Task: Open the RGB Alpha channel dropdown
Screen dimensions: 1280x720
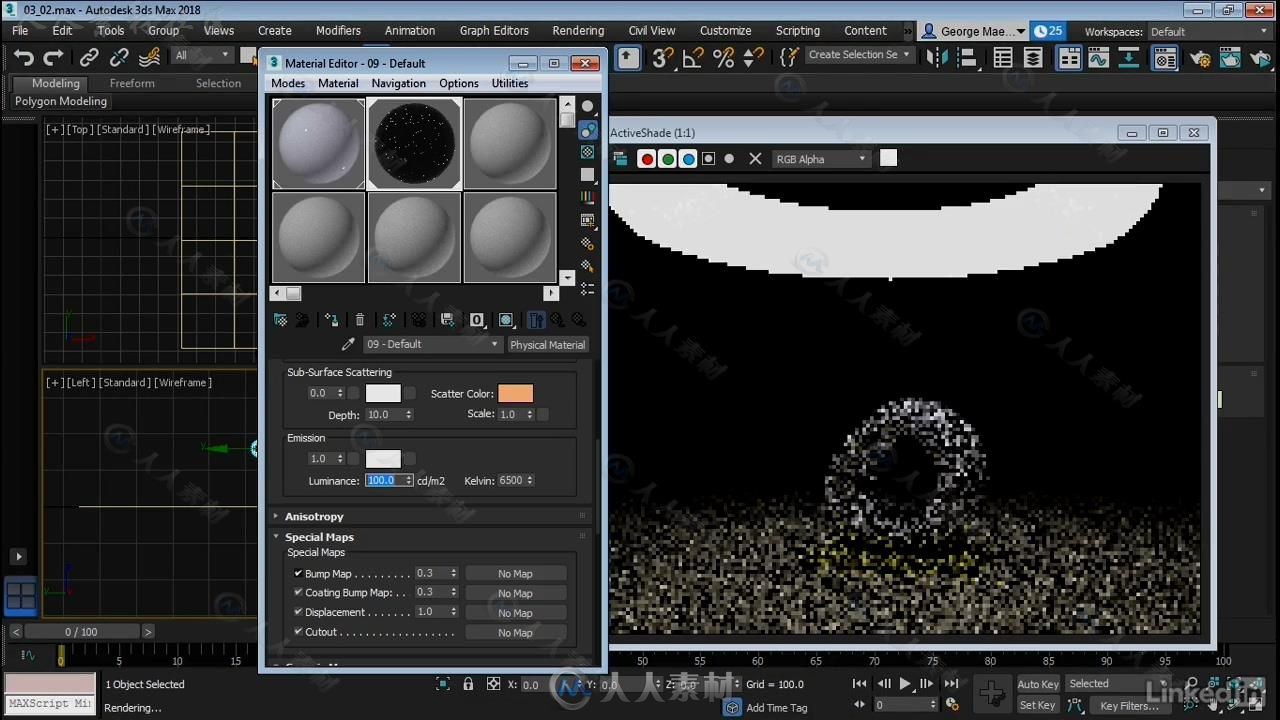Action: tap(821, 159)
